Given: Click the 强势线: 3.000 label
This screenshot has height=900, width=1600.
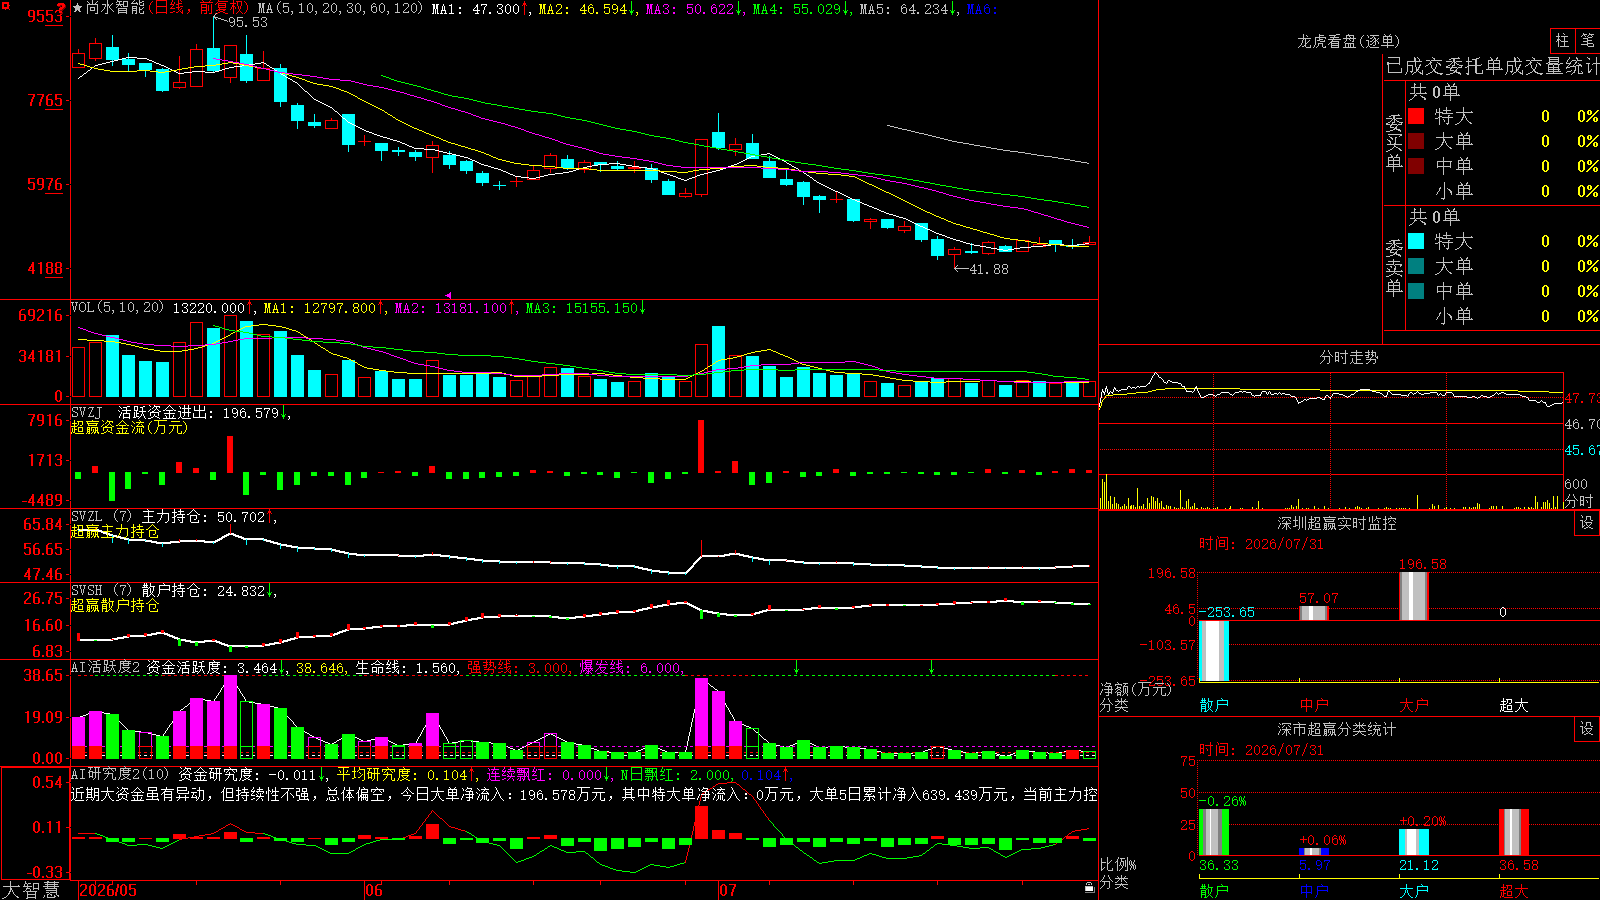Looking at the screenshot, I should pos(518,668).
